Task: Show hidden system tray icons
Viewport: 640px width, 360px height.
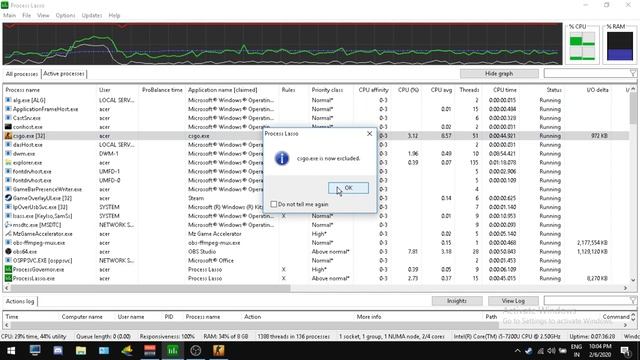Action: click(518, 351)
